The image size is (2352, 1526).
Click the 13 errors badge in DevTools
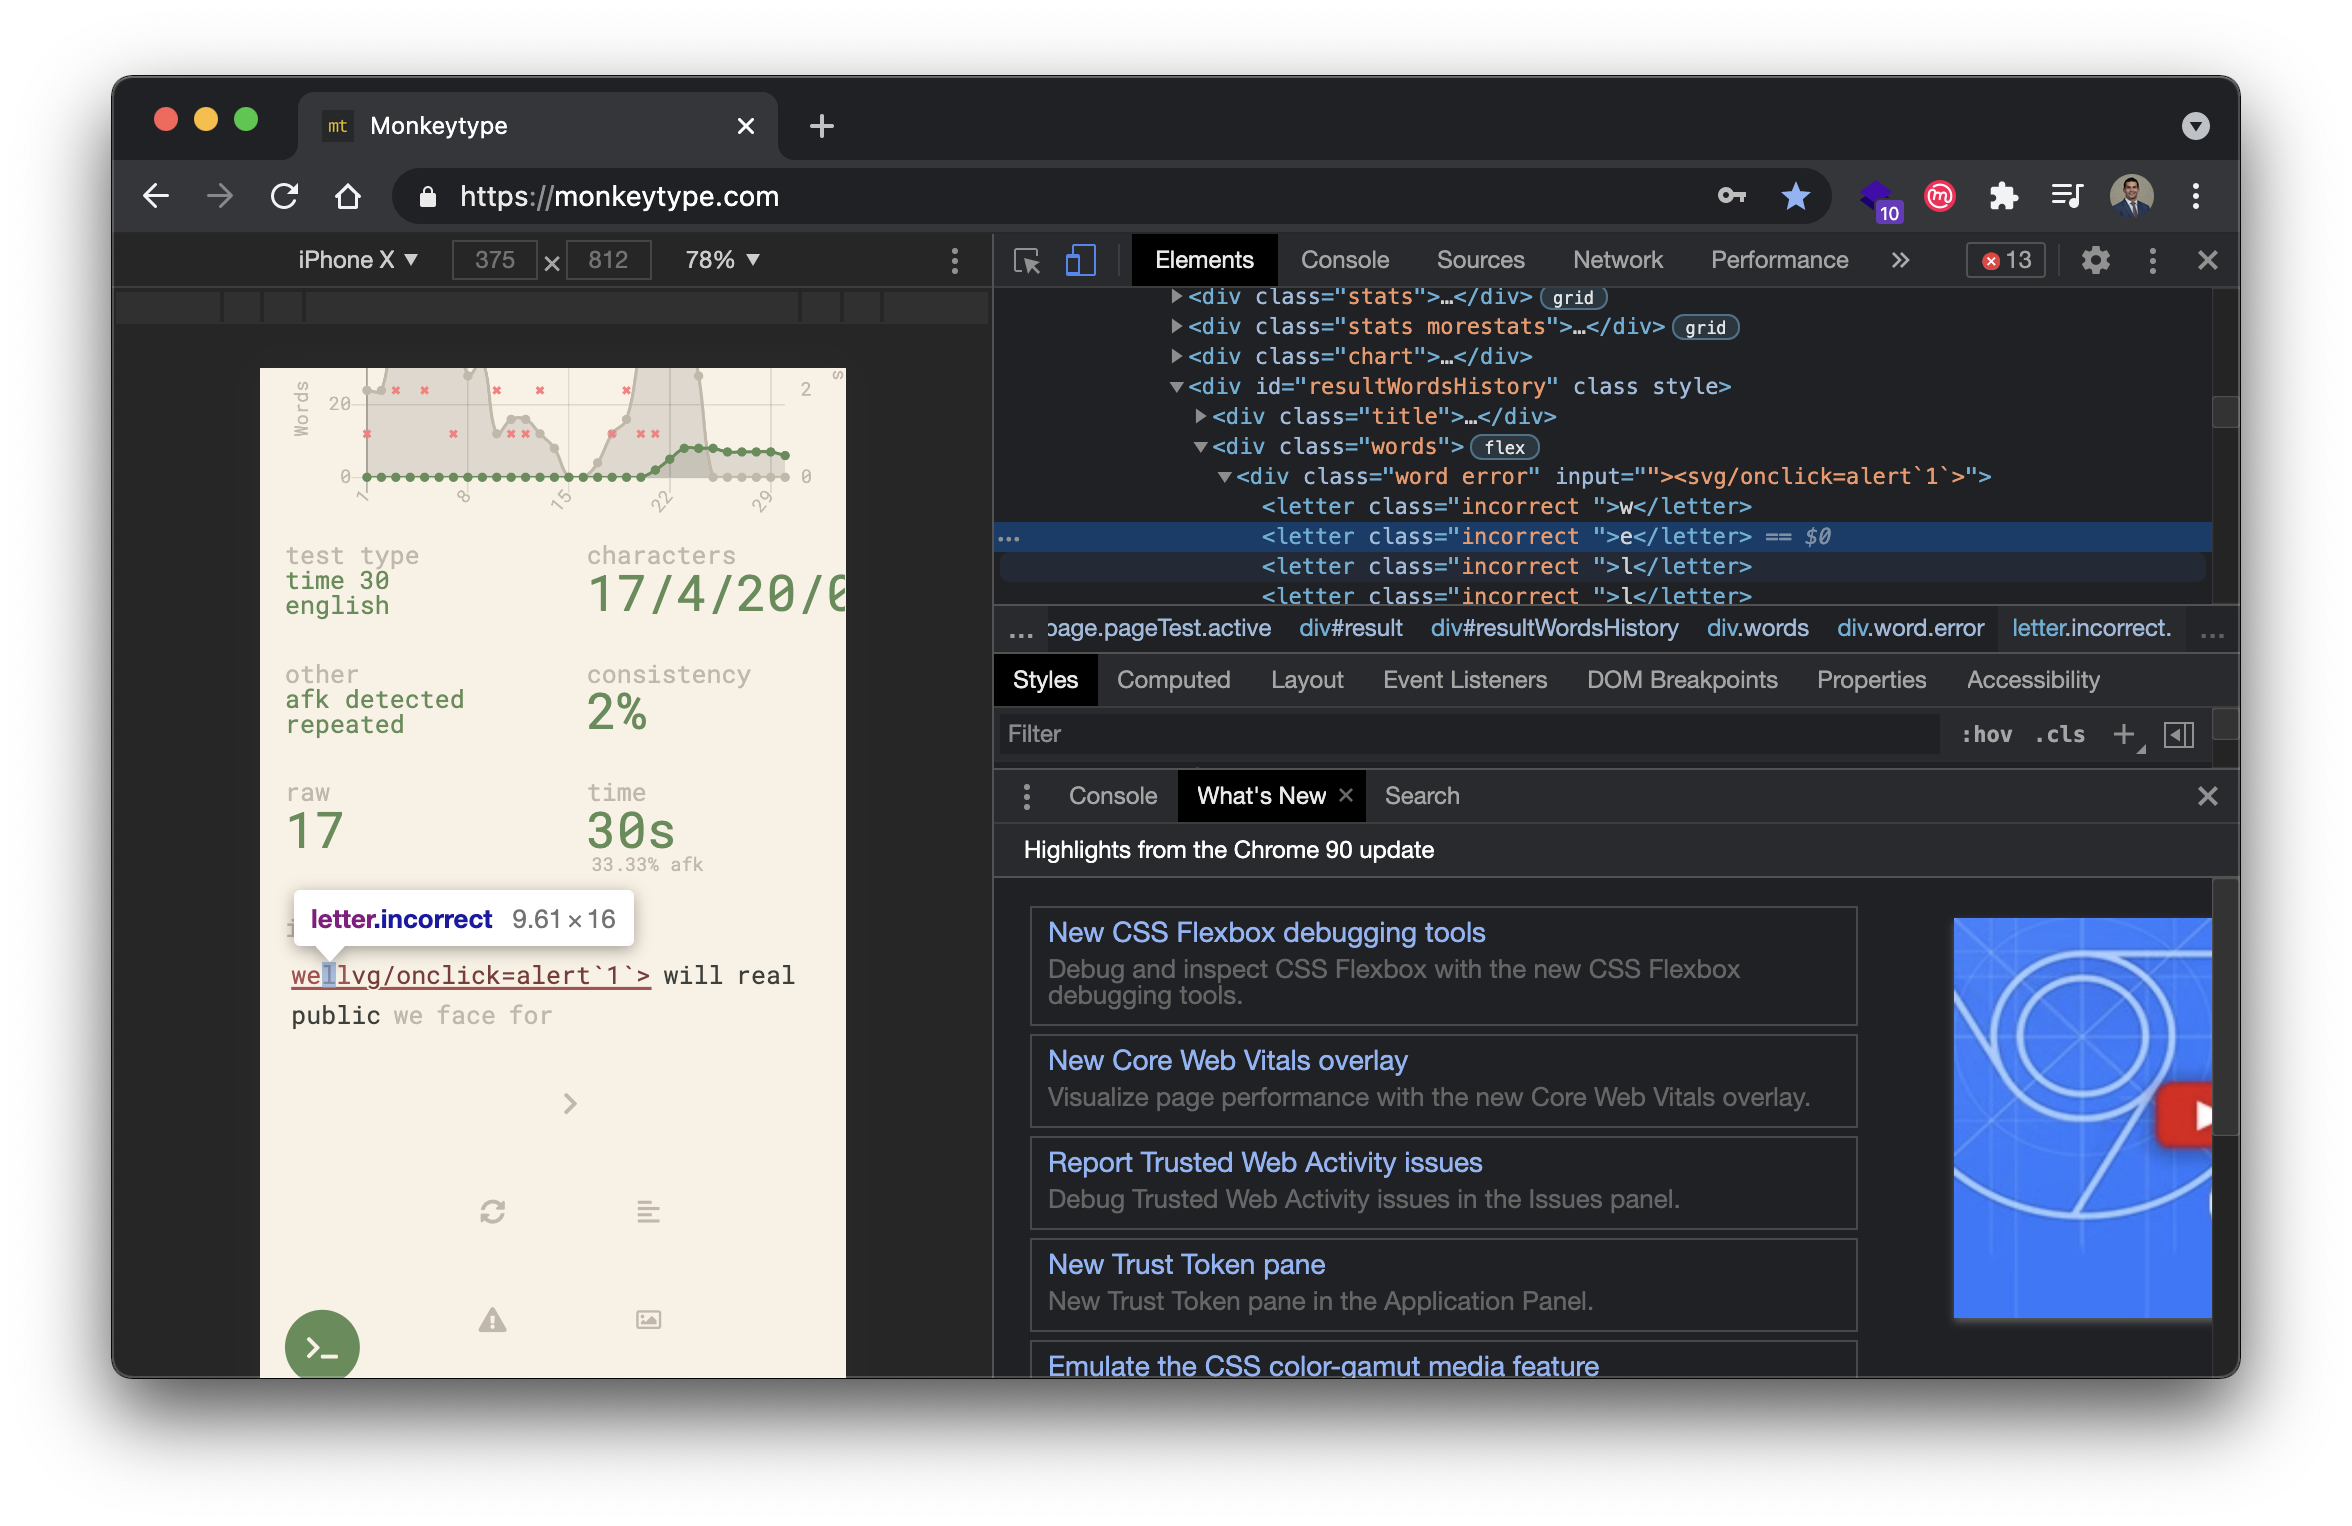pos(2004,260)
